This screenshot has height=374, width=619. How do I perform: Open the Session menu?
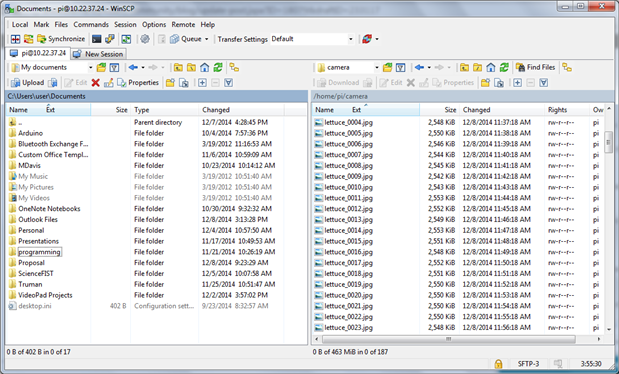(125, 24)
